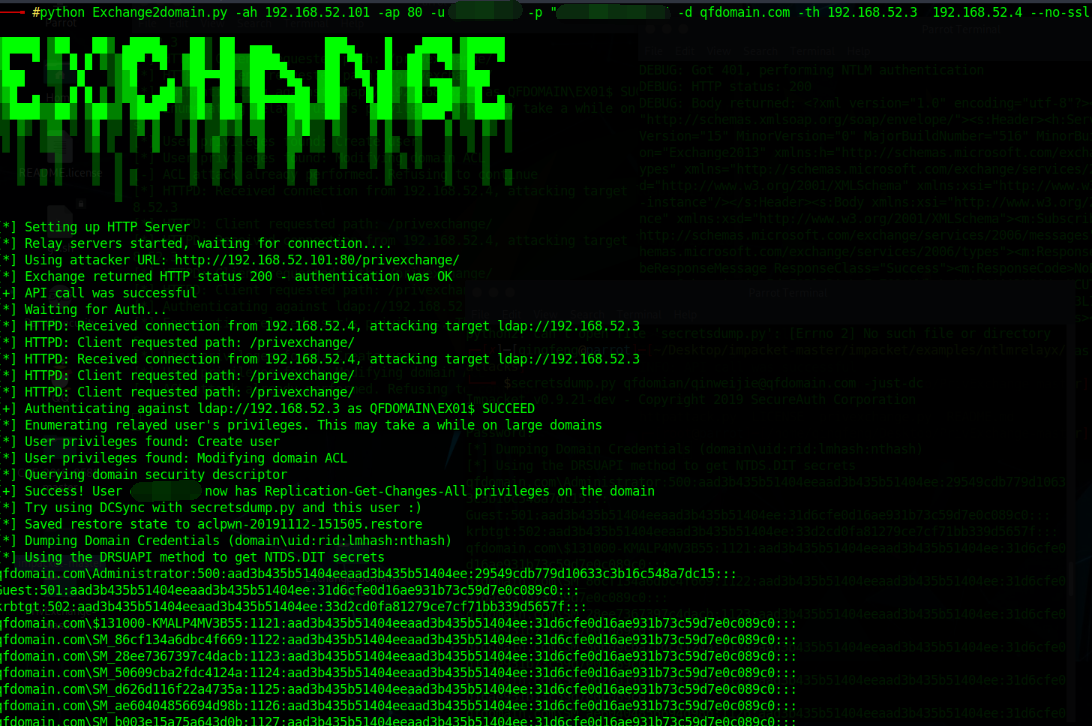1092x726 pixels.
Task: Open Search menu in background Parrot Terminal window
Action: (x=759, y=52)
